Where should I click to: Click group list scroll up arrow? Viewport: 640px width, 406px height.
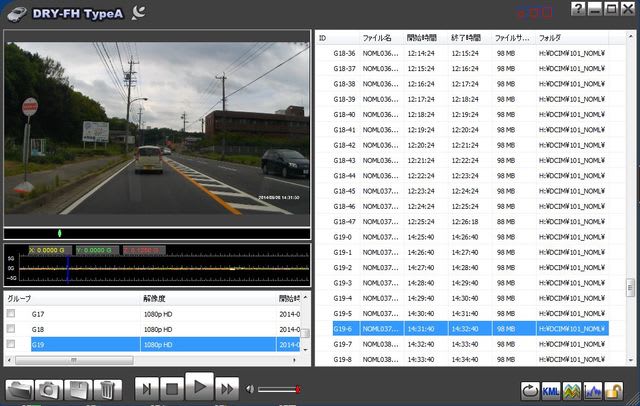[x=305, y=298]
